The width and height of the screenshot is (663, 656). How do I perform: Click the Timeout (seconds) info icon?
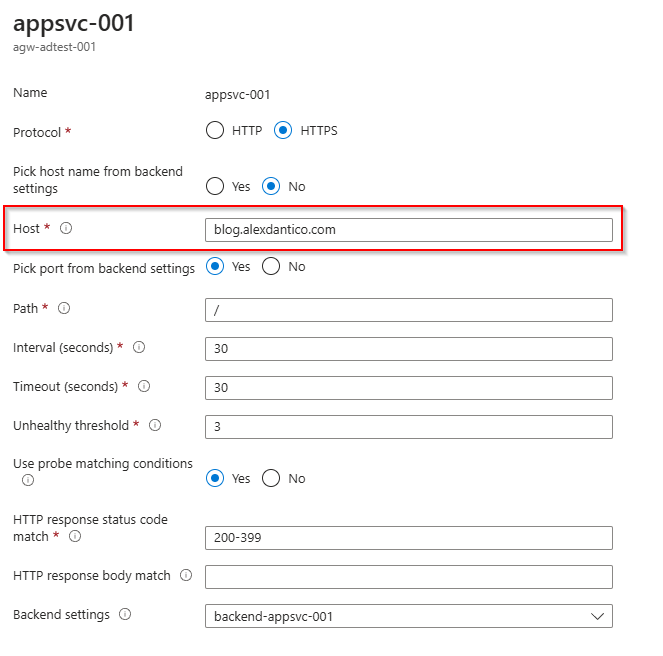tap(143, 386)
